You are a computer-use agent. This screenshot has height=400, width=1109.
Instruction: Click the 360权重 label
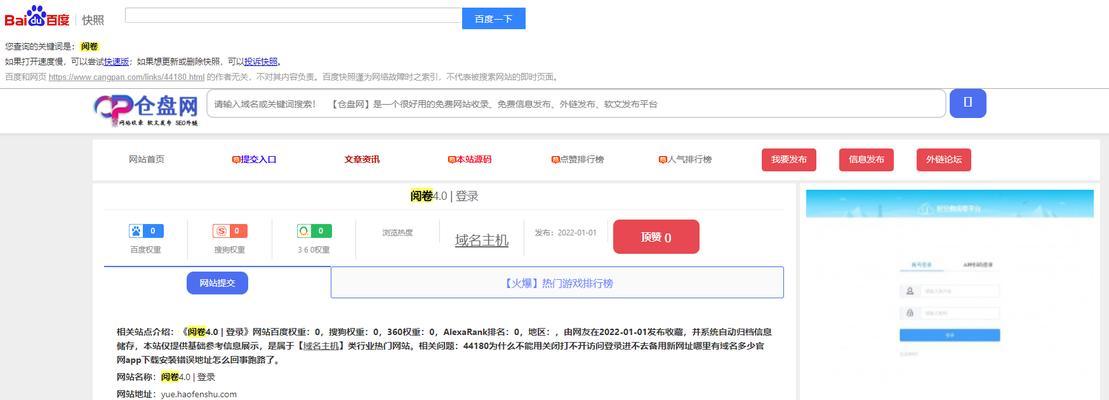314,249
